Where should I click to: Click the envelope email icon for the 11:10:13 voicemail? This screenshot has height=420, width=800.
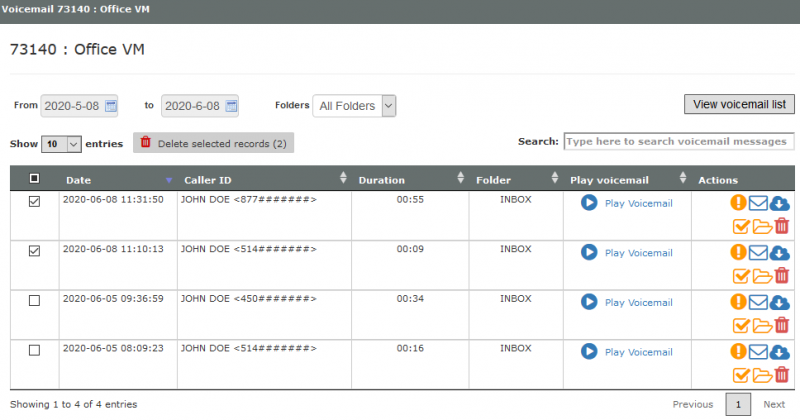tap(758, 253)
